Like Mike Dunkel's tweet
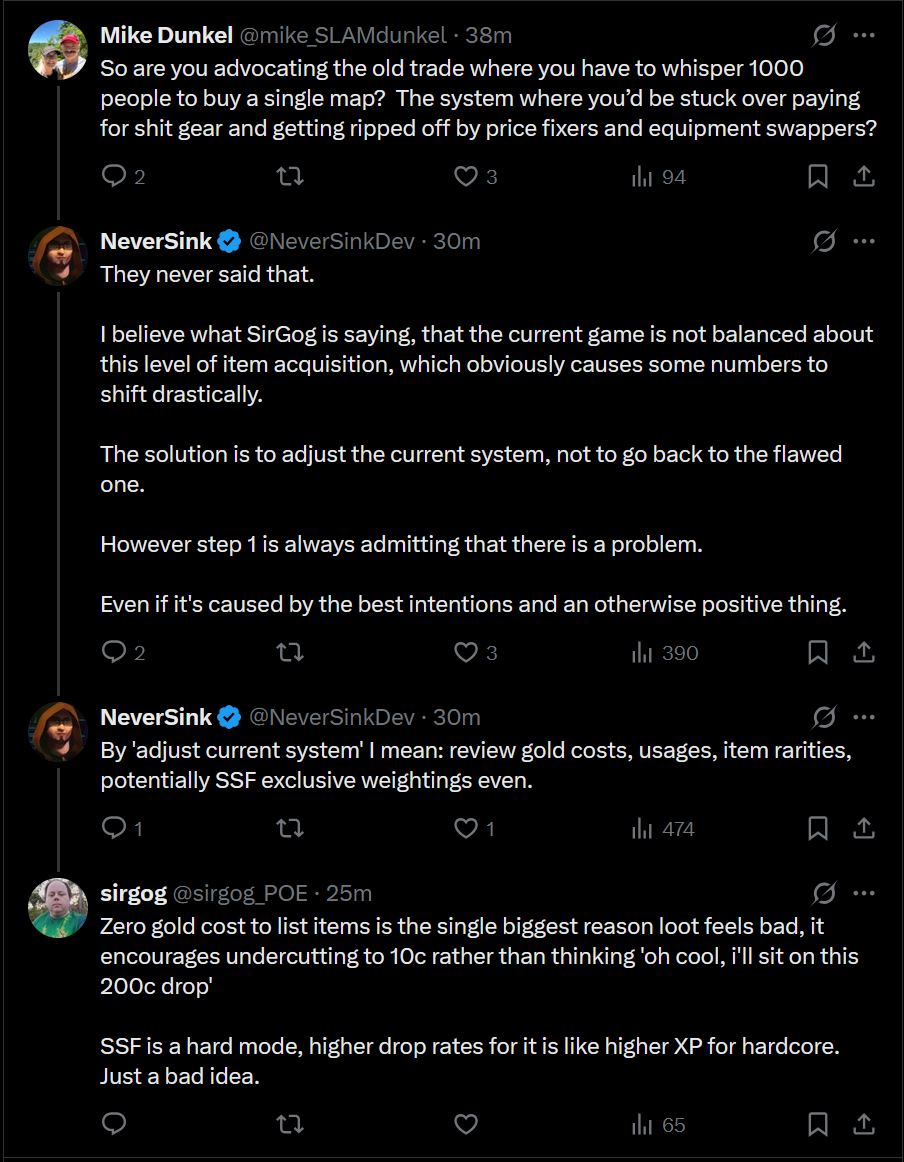The image size is (904, 1162). pyautogui.click(x=465, y=177)
